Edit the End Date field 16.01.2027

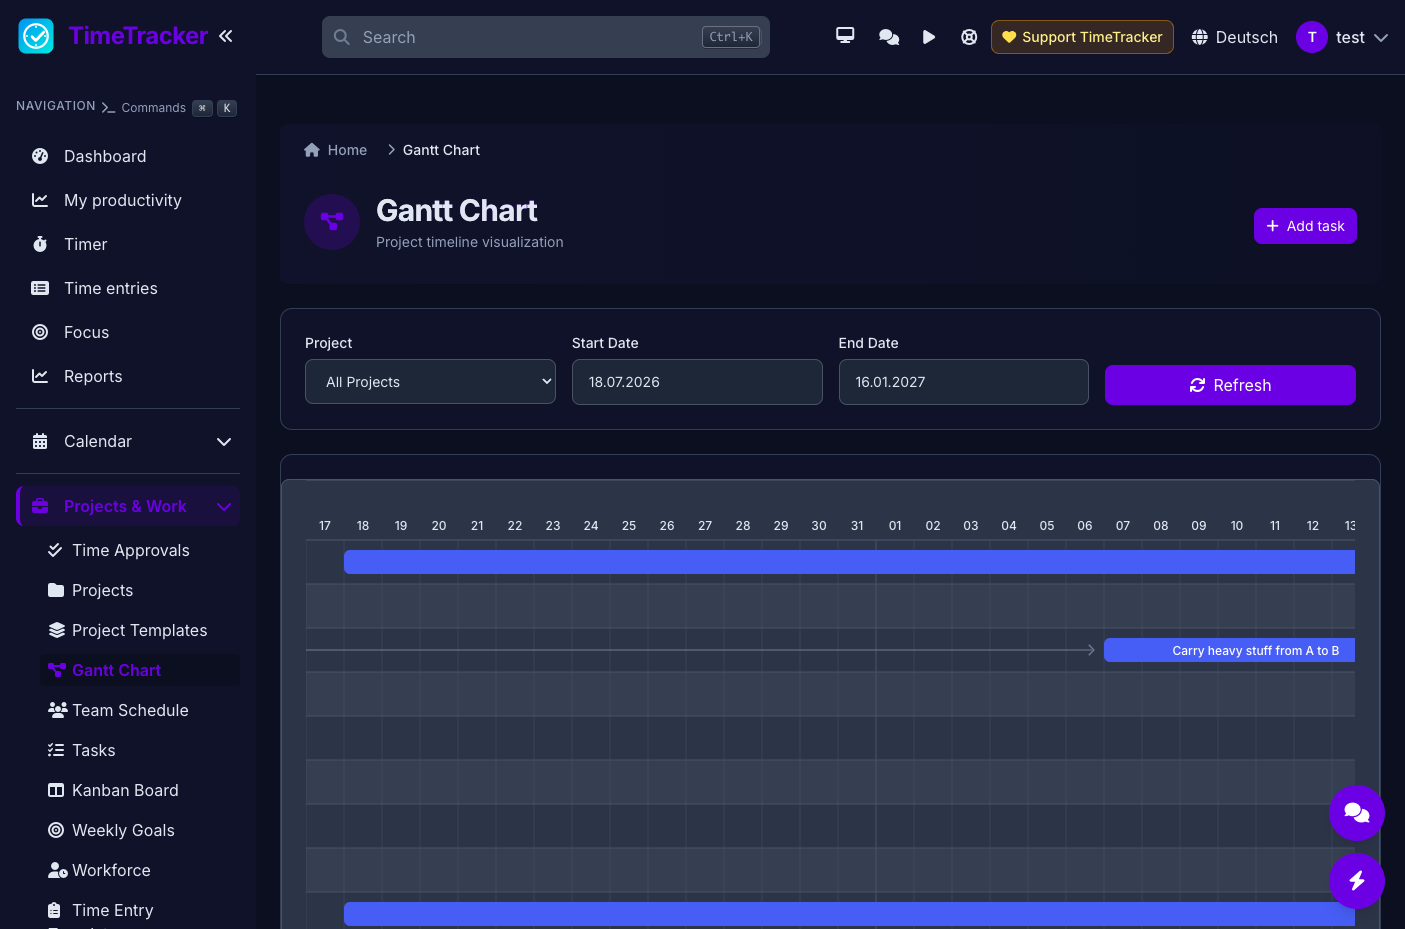pyautogui.click(x=963, y=382)
